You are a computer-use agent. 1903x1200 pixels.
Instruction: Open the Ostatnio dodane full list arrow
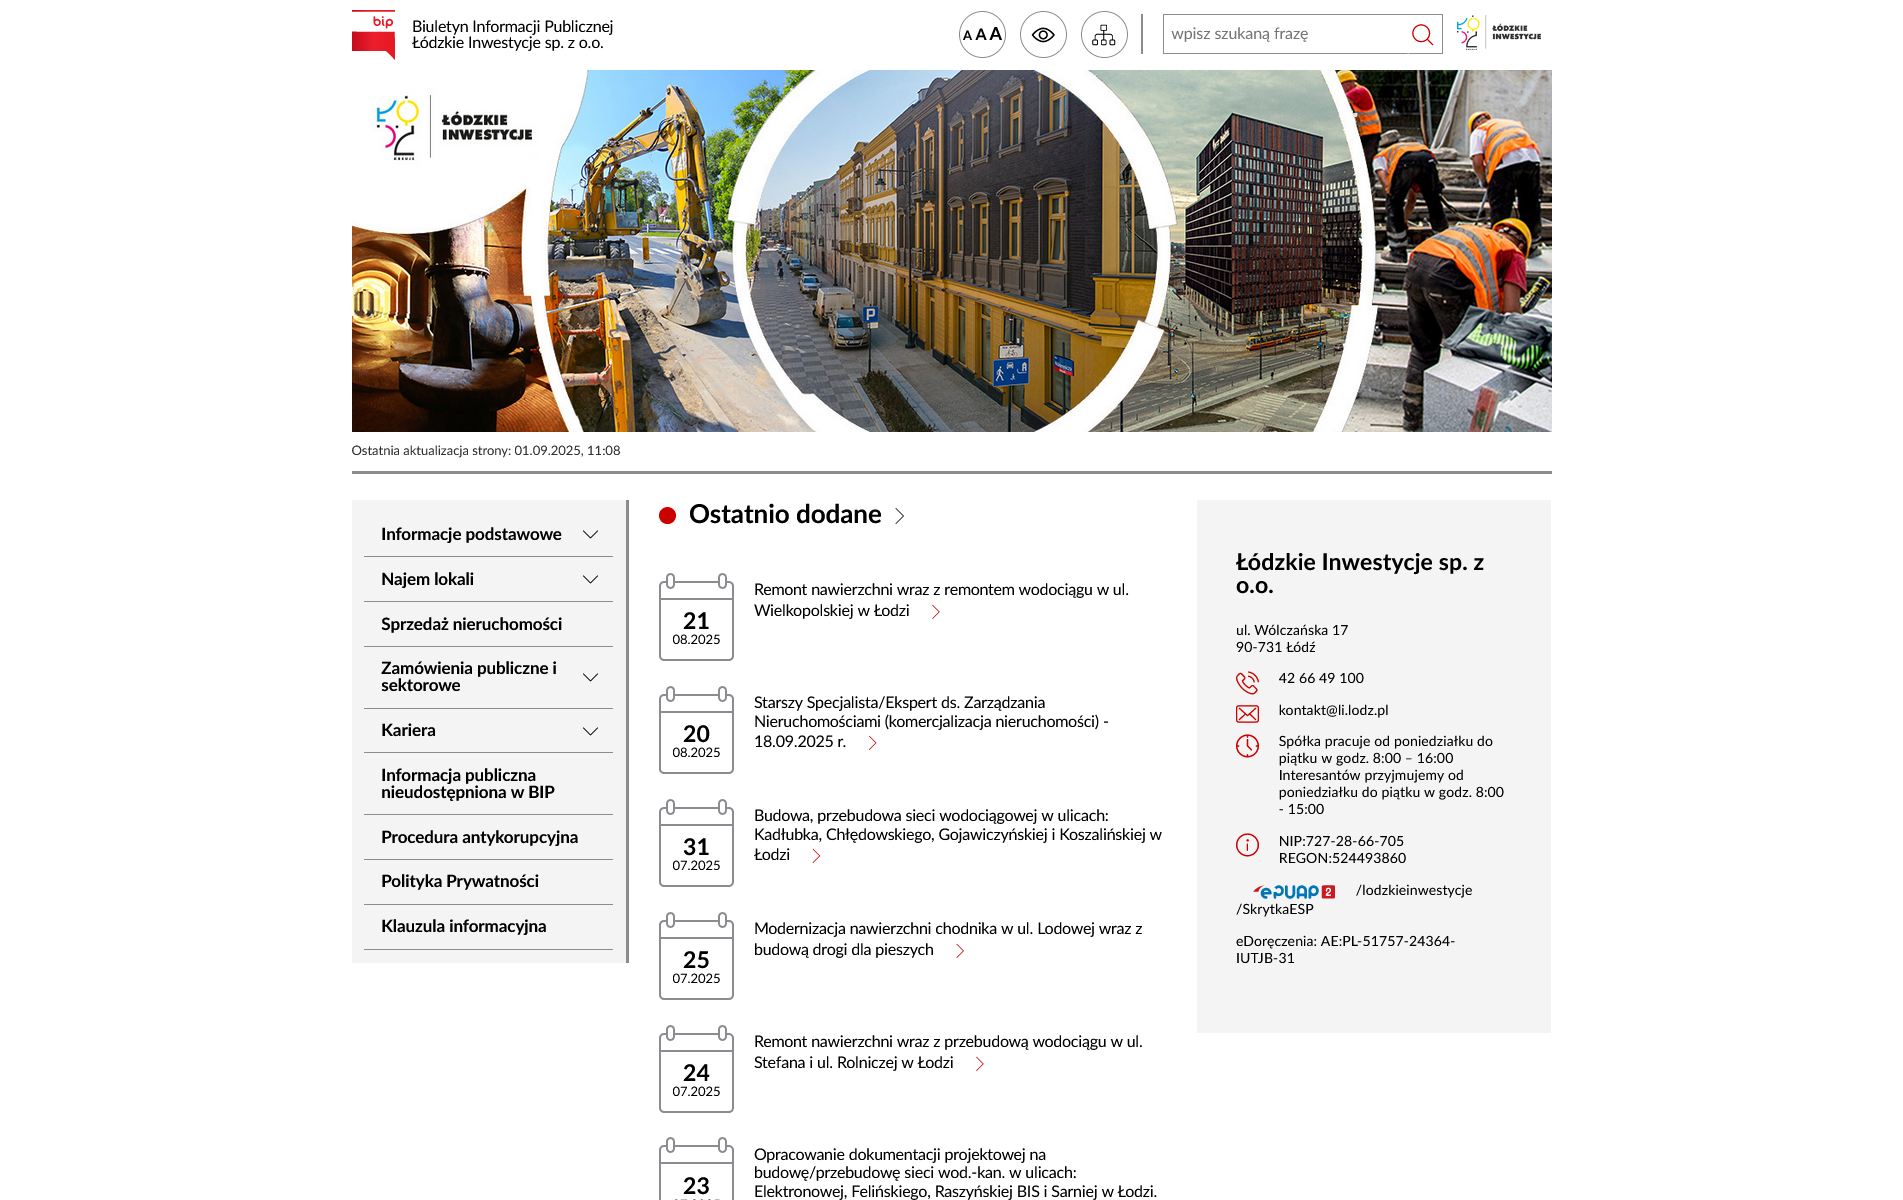click(x=899, y=516)
